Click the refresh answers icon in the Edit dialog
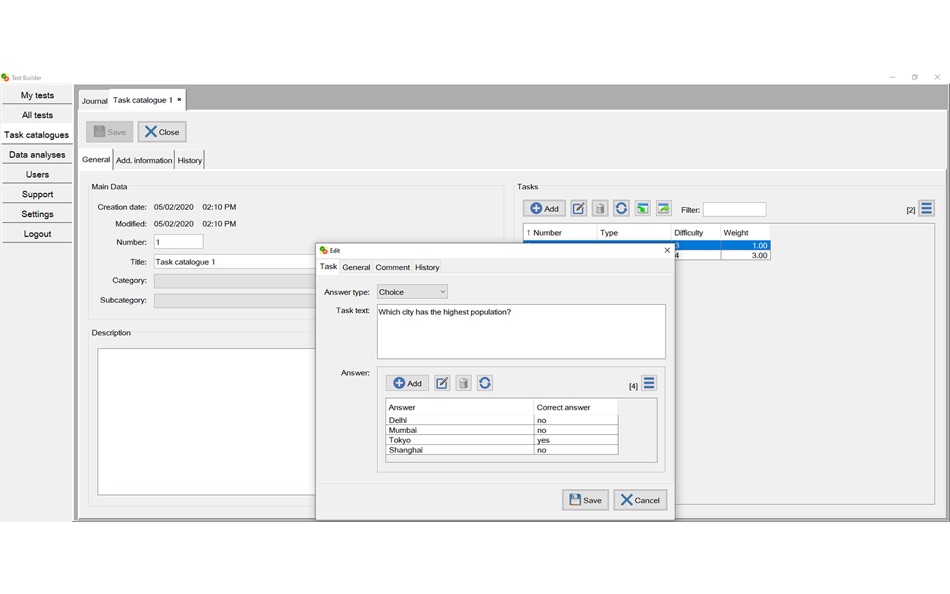The image size is (950, 594). pyautogui.click(x=485, y=383)
